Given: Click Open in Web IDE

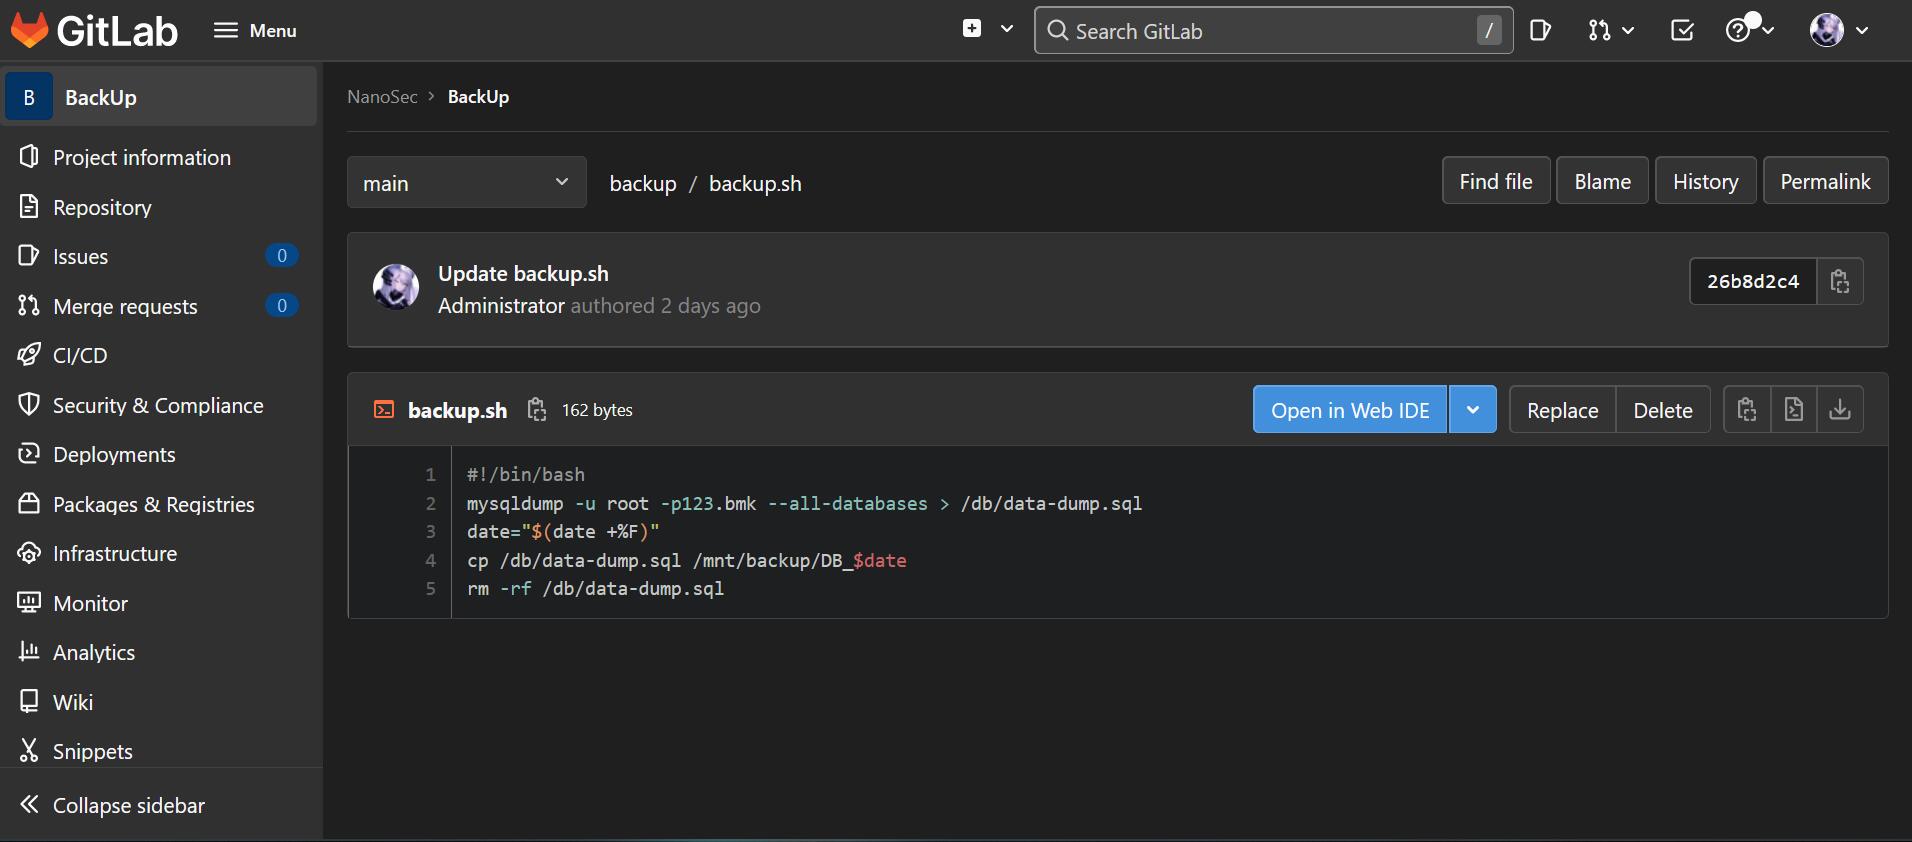Looking at the screenshot, I should click(x=1350, y=410).
